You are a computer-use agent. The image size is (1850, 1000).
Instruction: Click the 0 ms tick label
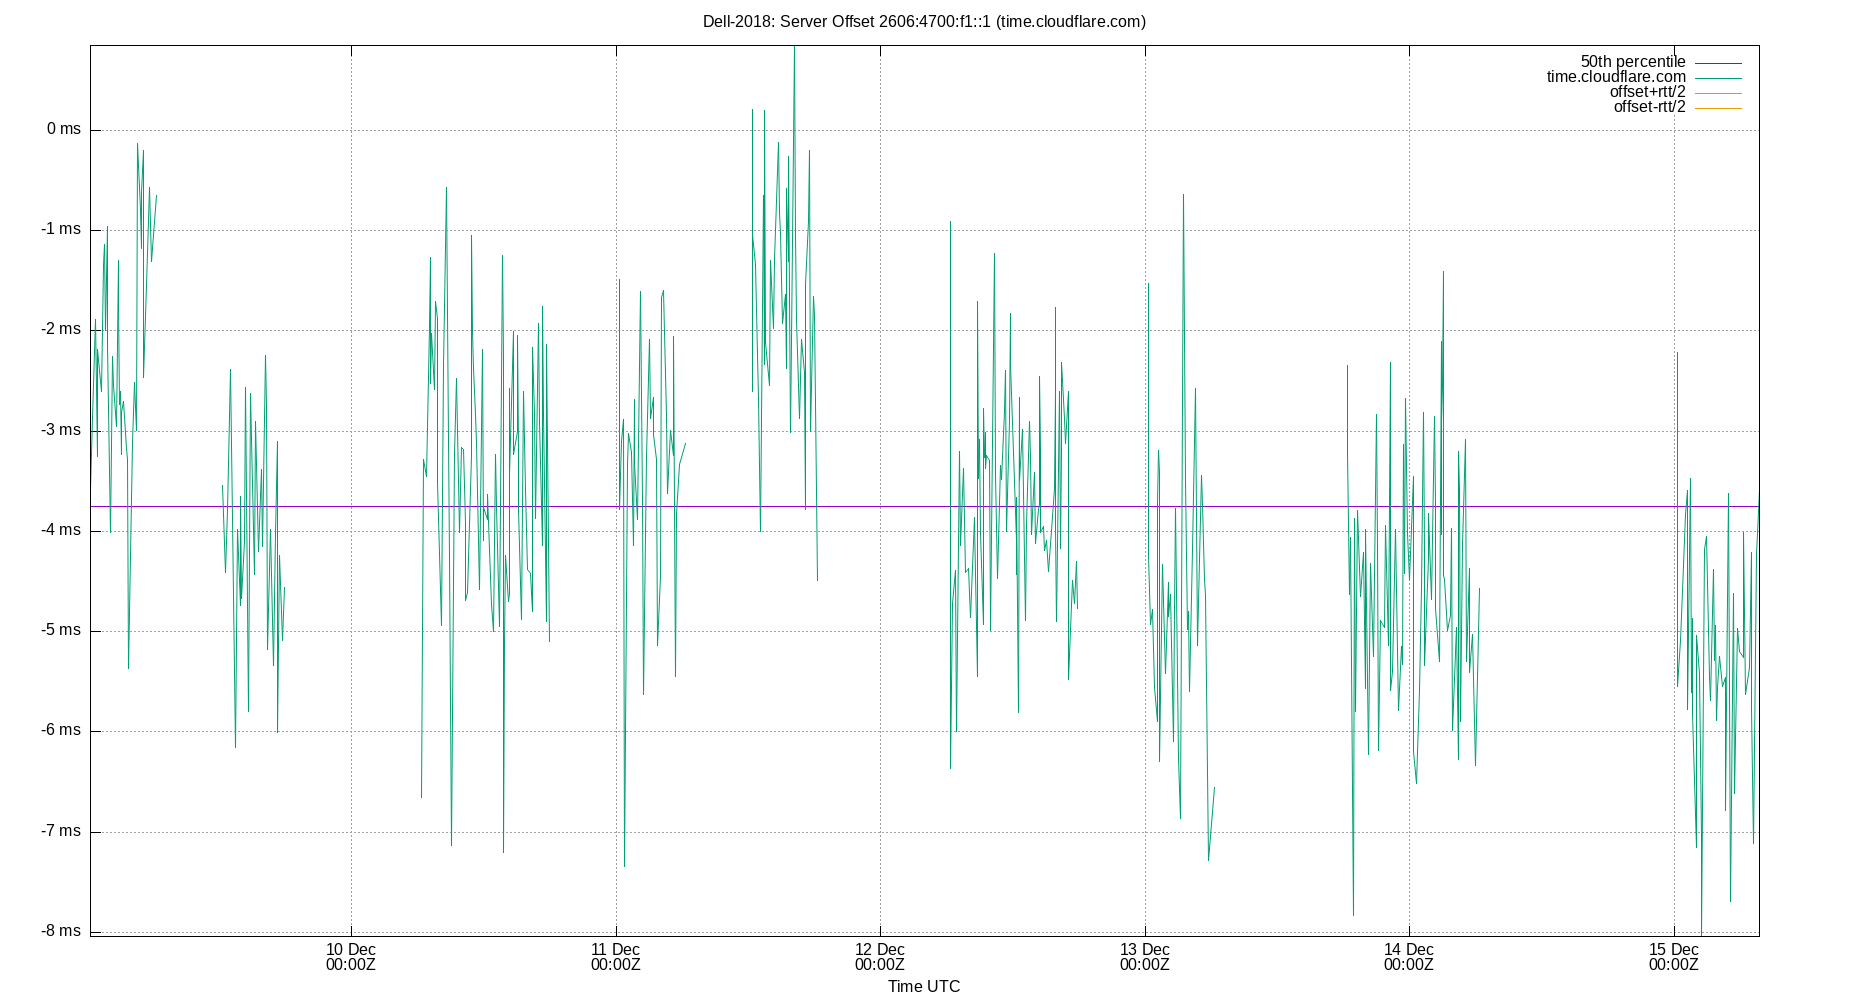61,129
